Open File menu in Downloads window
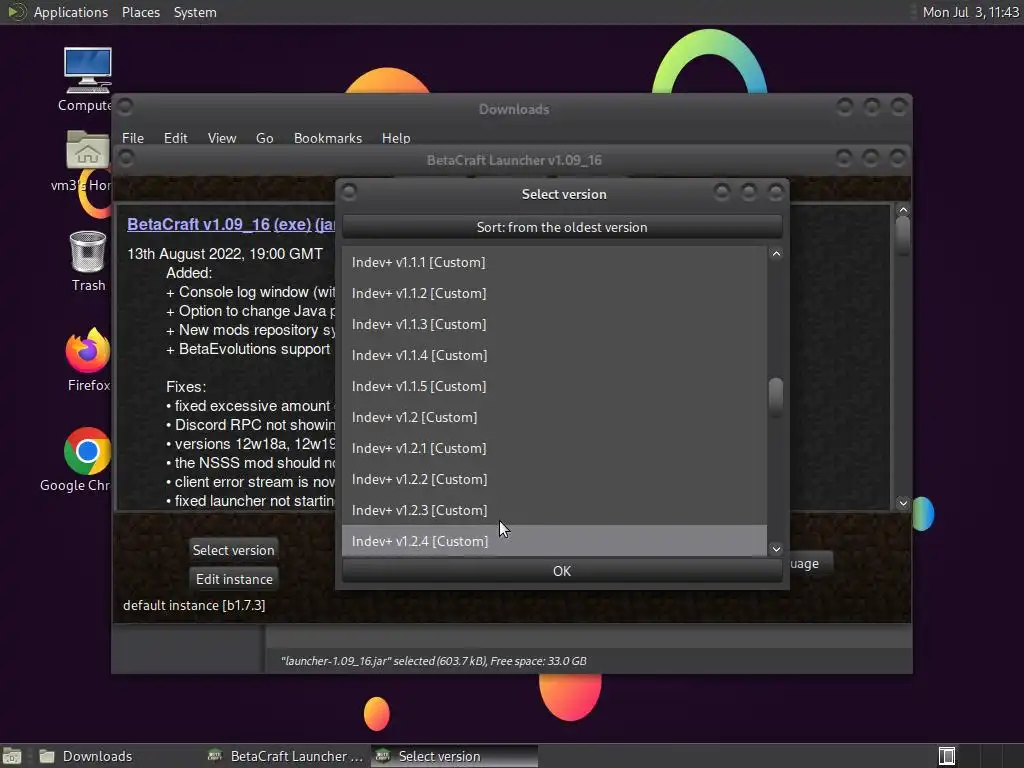The width and height of the screenshot is (1024, 768). pyautogui.click(x=133, y=138)
